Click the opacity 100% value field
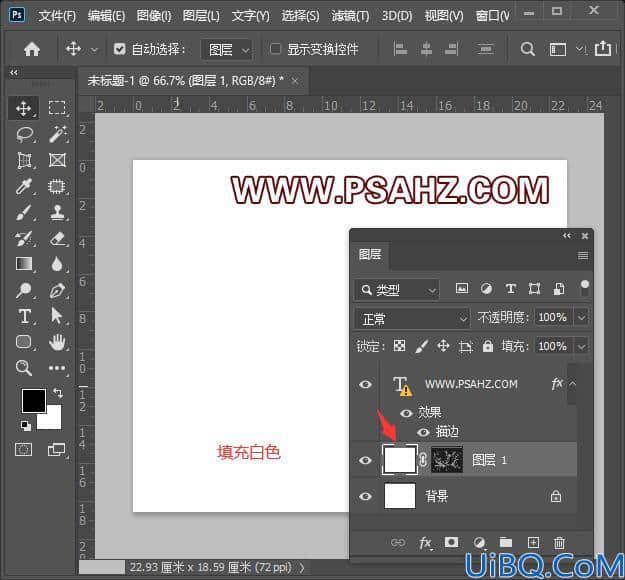Image resolution: width=625 pixels, height=580 pixels. pyautogui.click(x=553, y=318)
